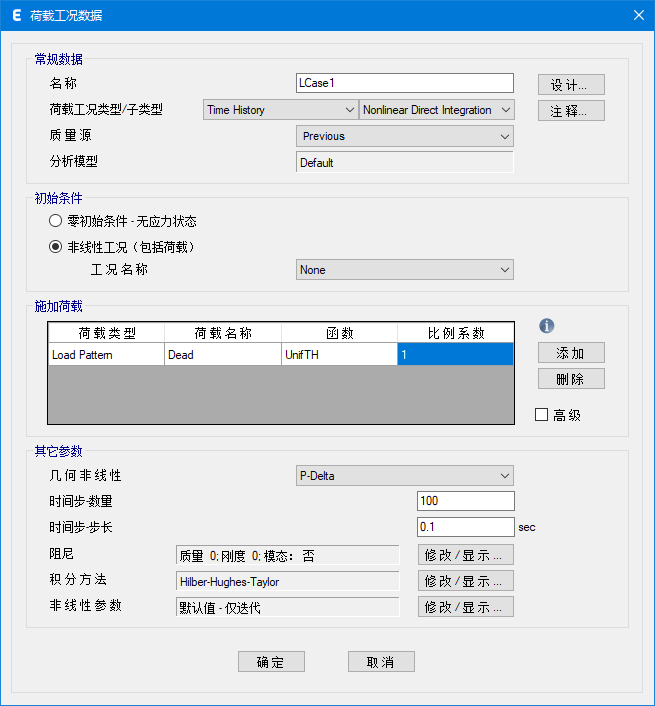655x706 pixels.
Task: Expand the 工况名称 None dropdown
Action: point(405,269)
